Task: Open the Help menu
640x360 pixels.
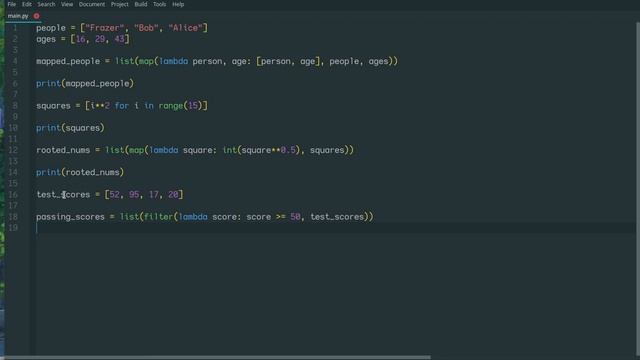Action: coord(178,4)
